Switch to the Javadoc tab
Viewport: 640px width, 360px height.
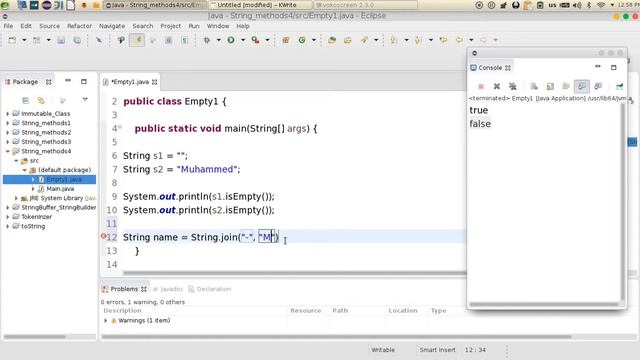coord(168,289)
